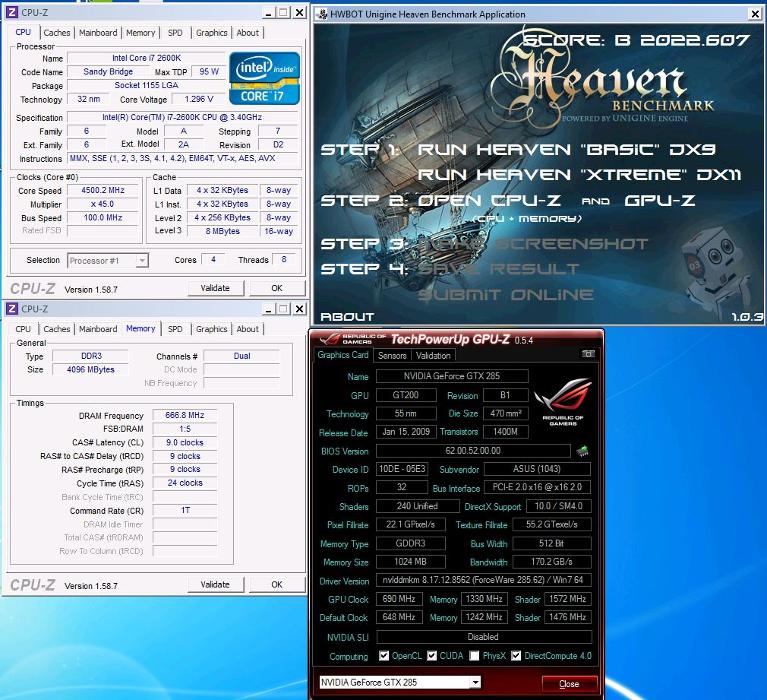767x700 pixels.
Task: Open About tab in top CPU-Z window
Action: point(248,33)
